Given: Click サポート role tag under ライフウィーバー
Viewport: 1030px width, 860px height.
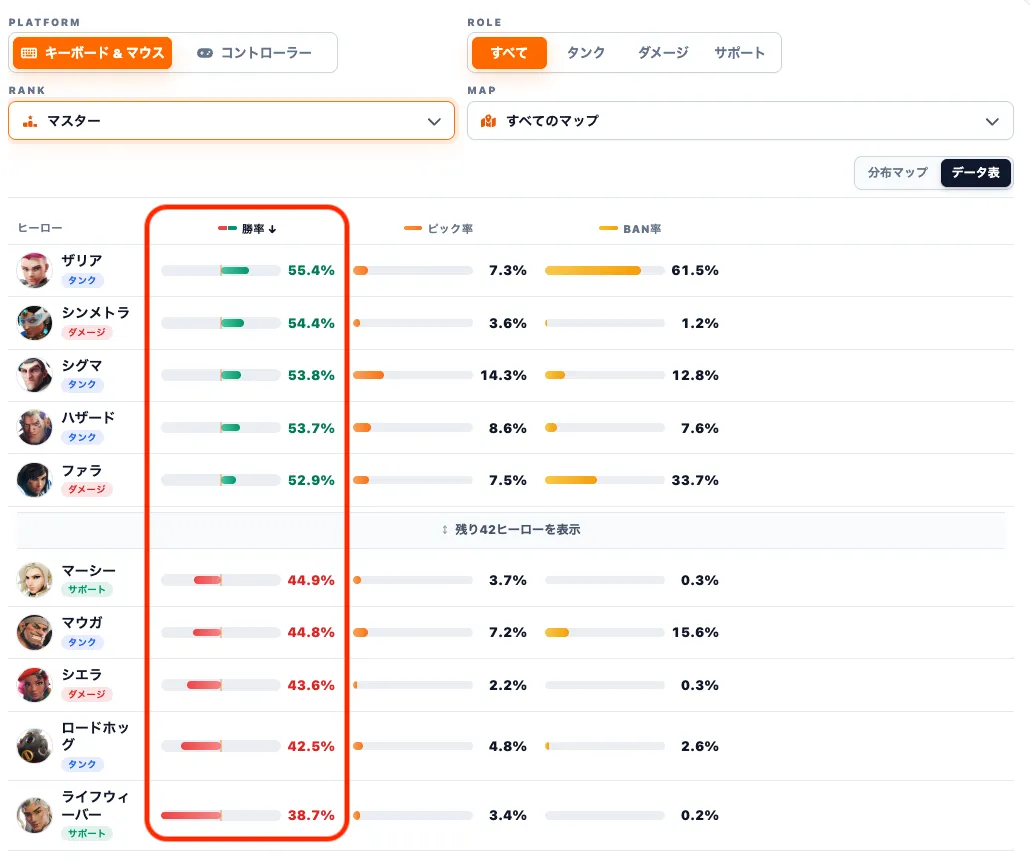Looking at the screenshot, I should [x=87, y=834].
